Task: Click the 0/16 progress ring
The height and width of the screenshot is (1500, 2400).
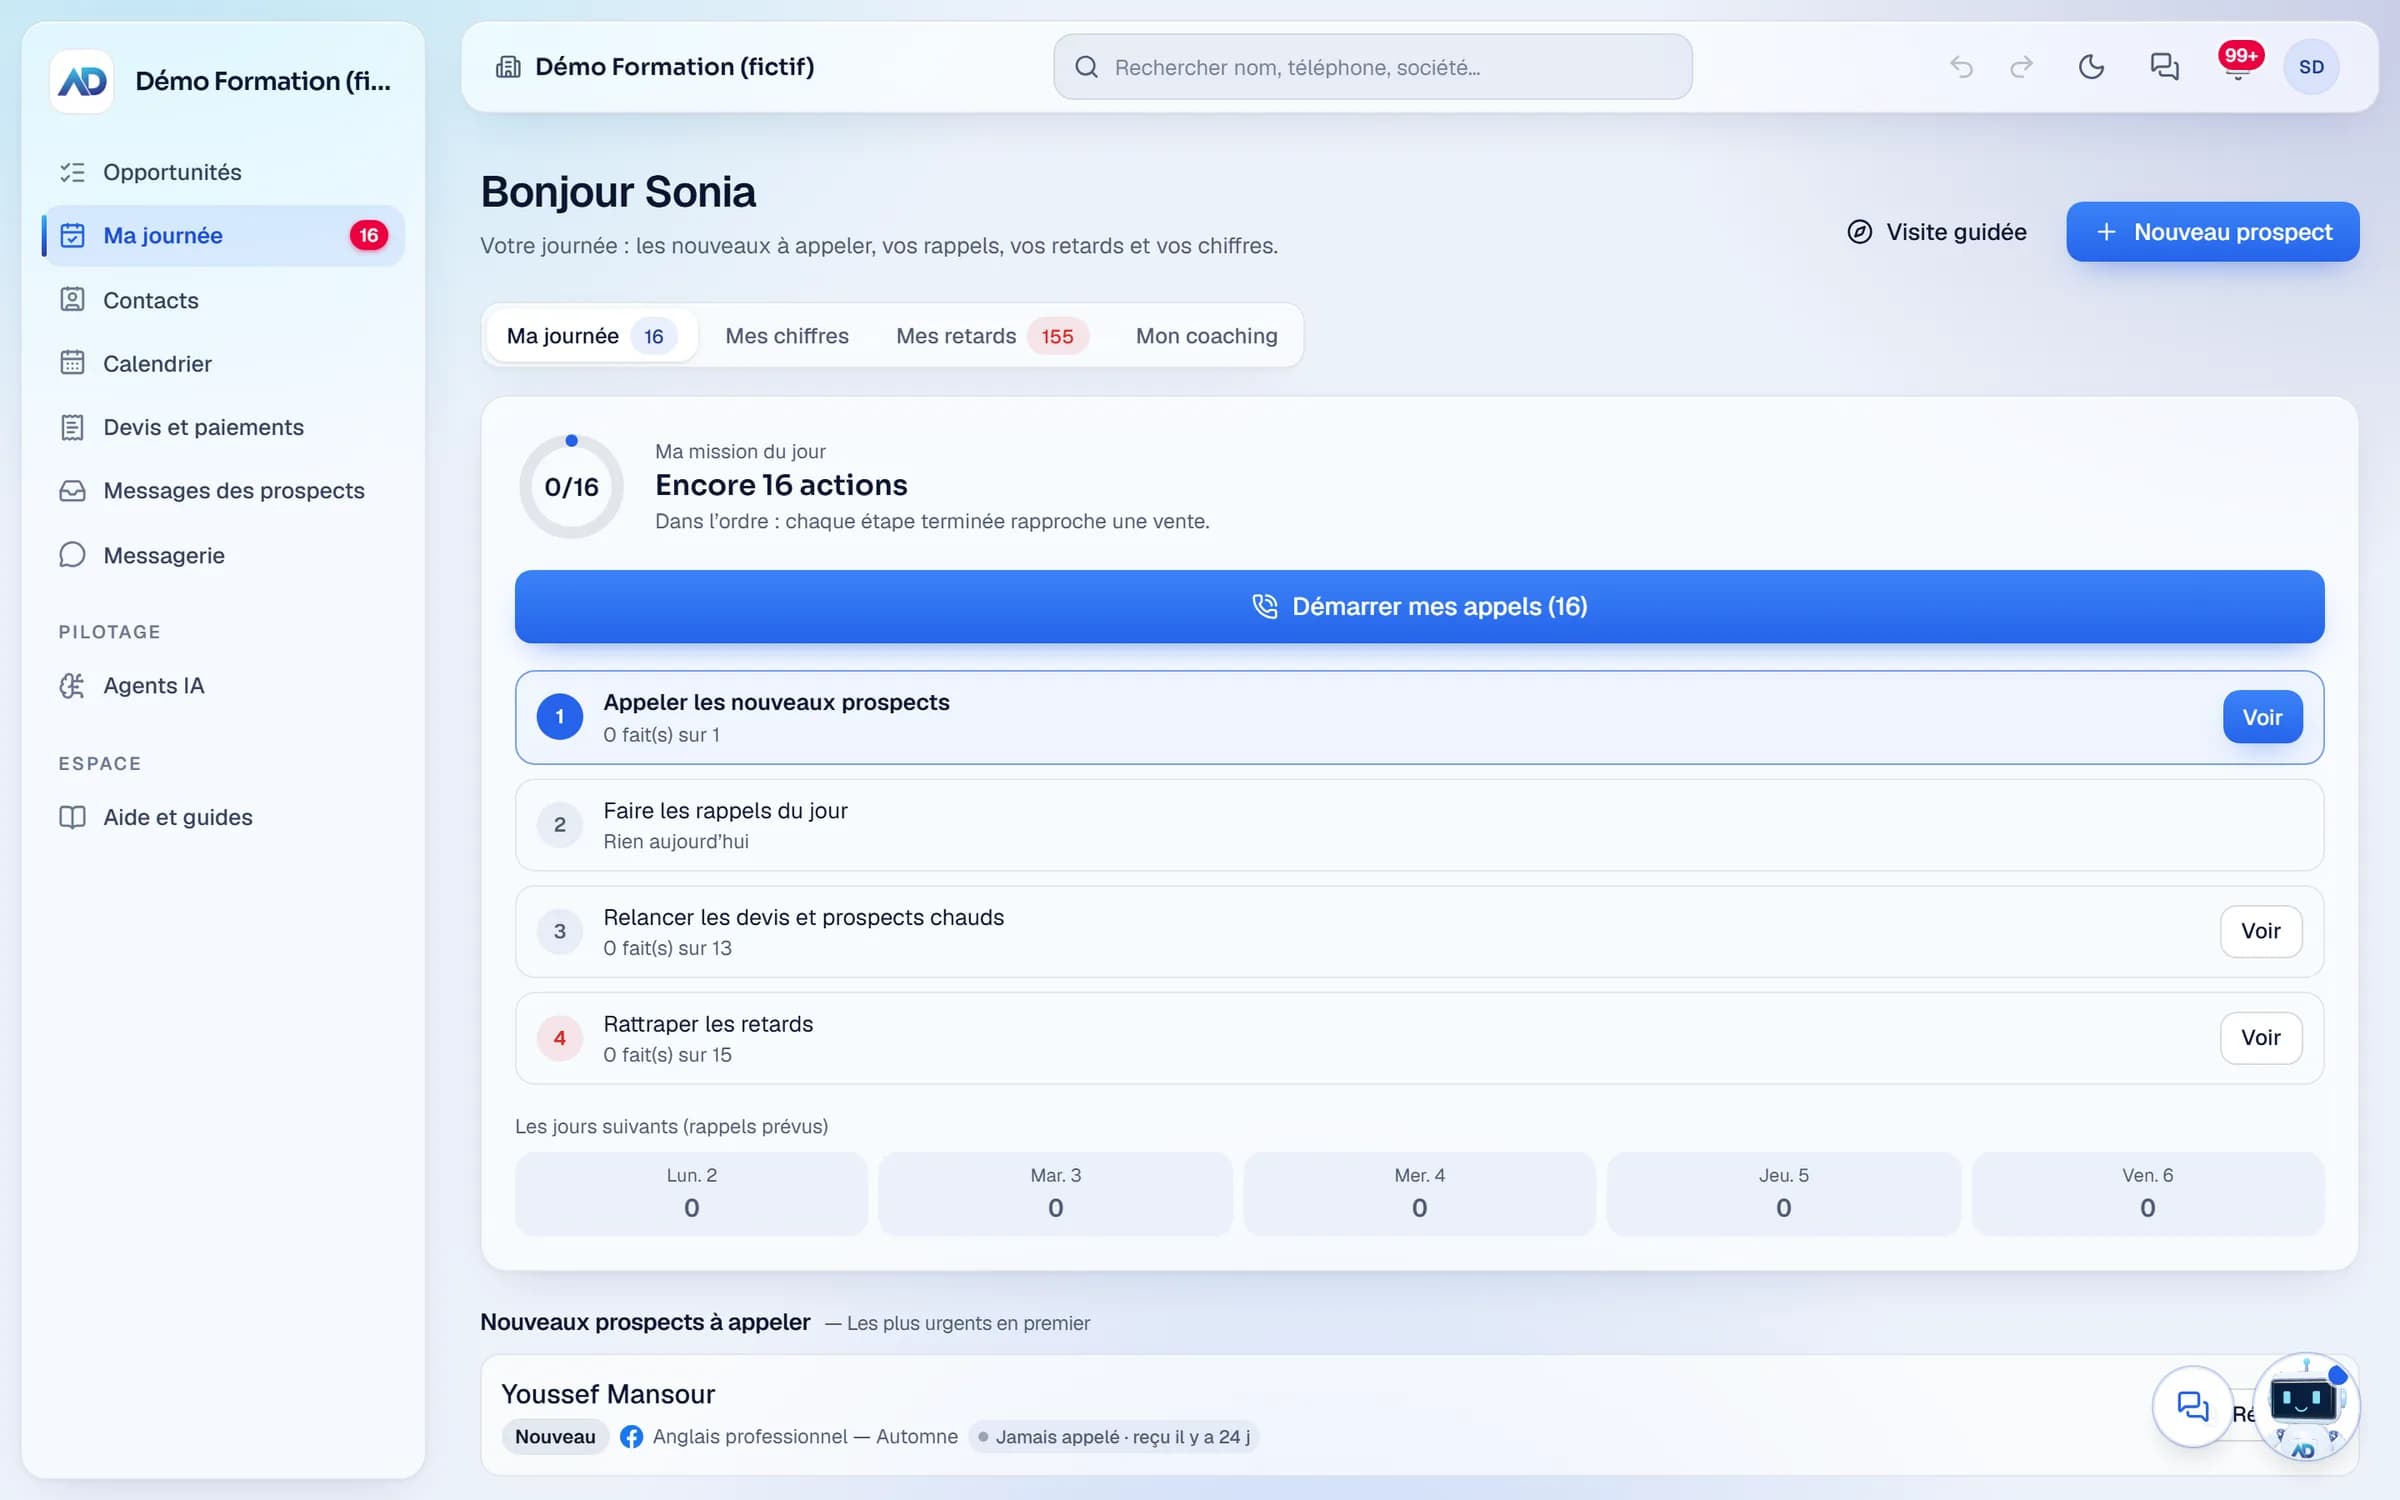Action: click(x=571, y=487)
